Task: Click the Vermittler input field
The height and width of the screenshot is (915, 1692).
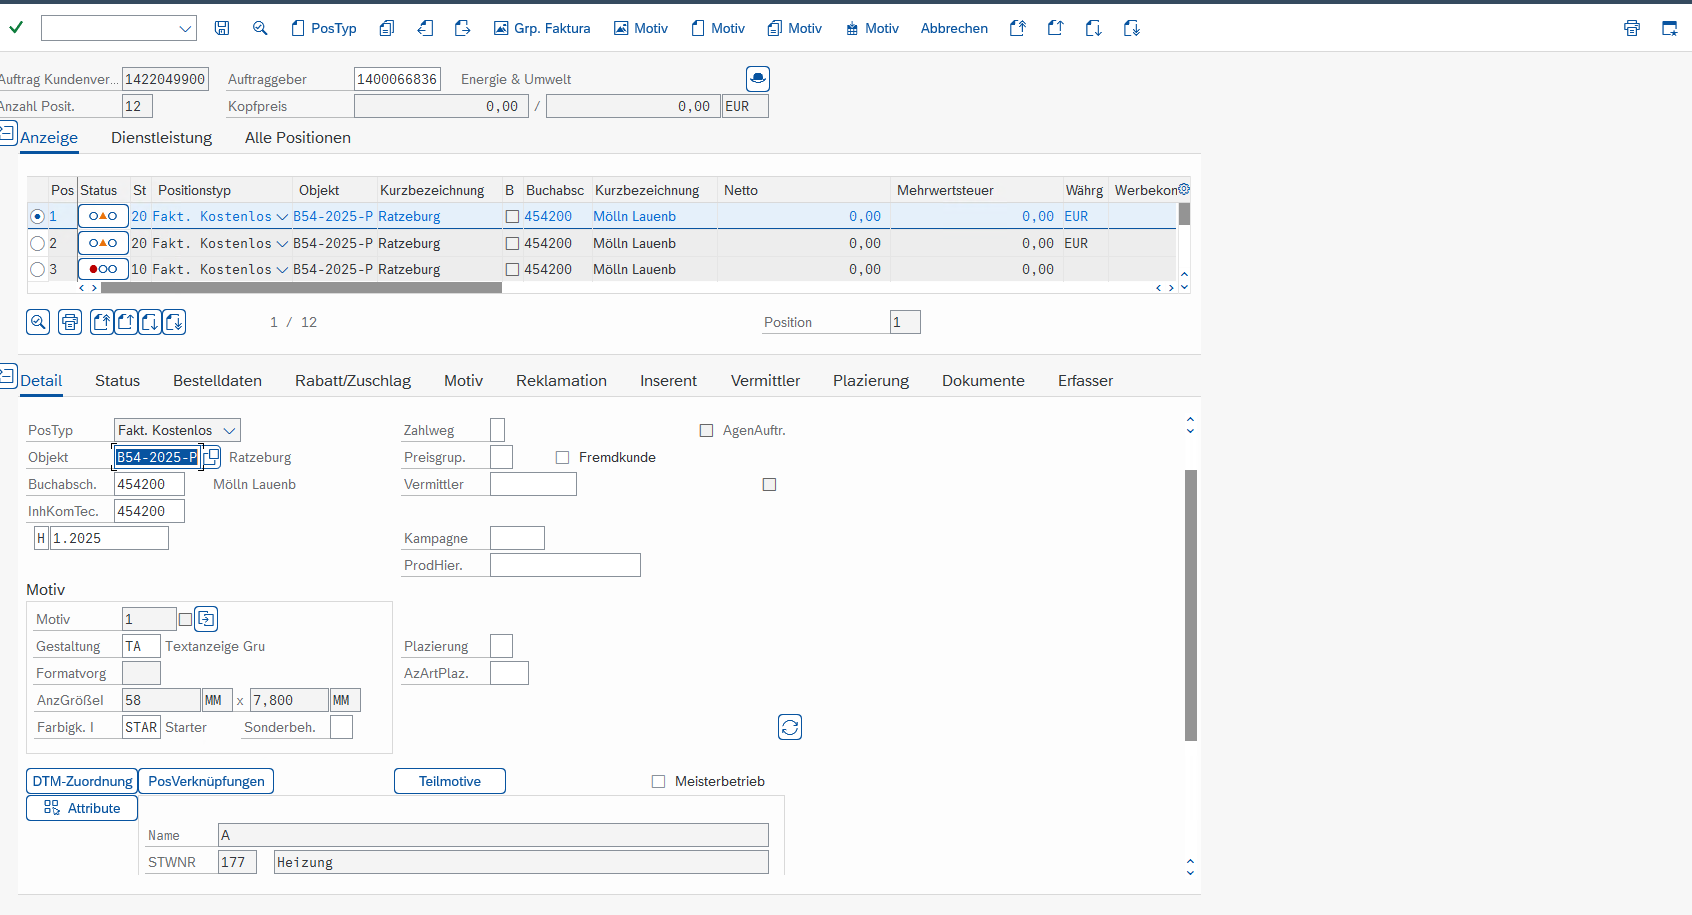Action: click(x=533, y=484)
